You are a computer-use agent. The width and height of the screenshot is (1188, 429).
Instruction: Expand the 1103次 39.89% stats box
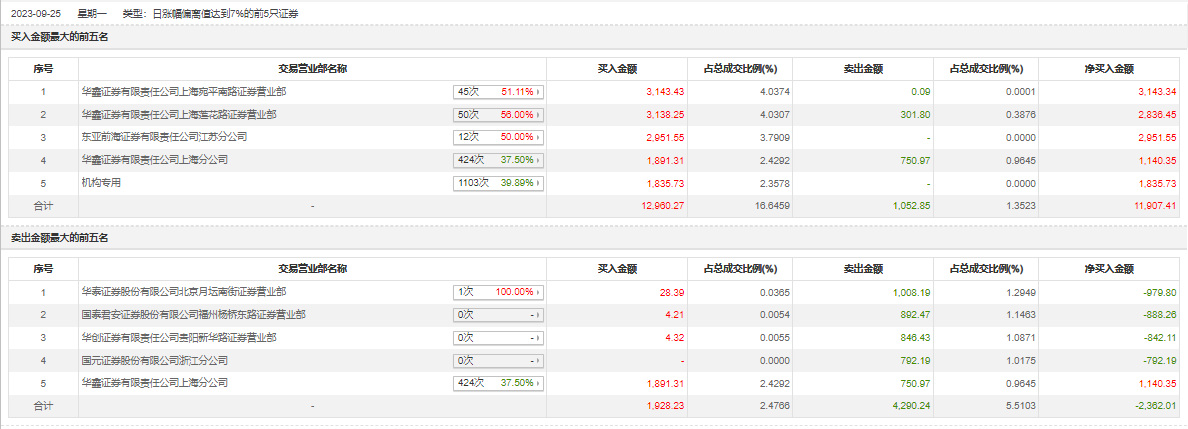click(498, 183)
